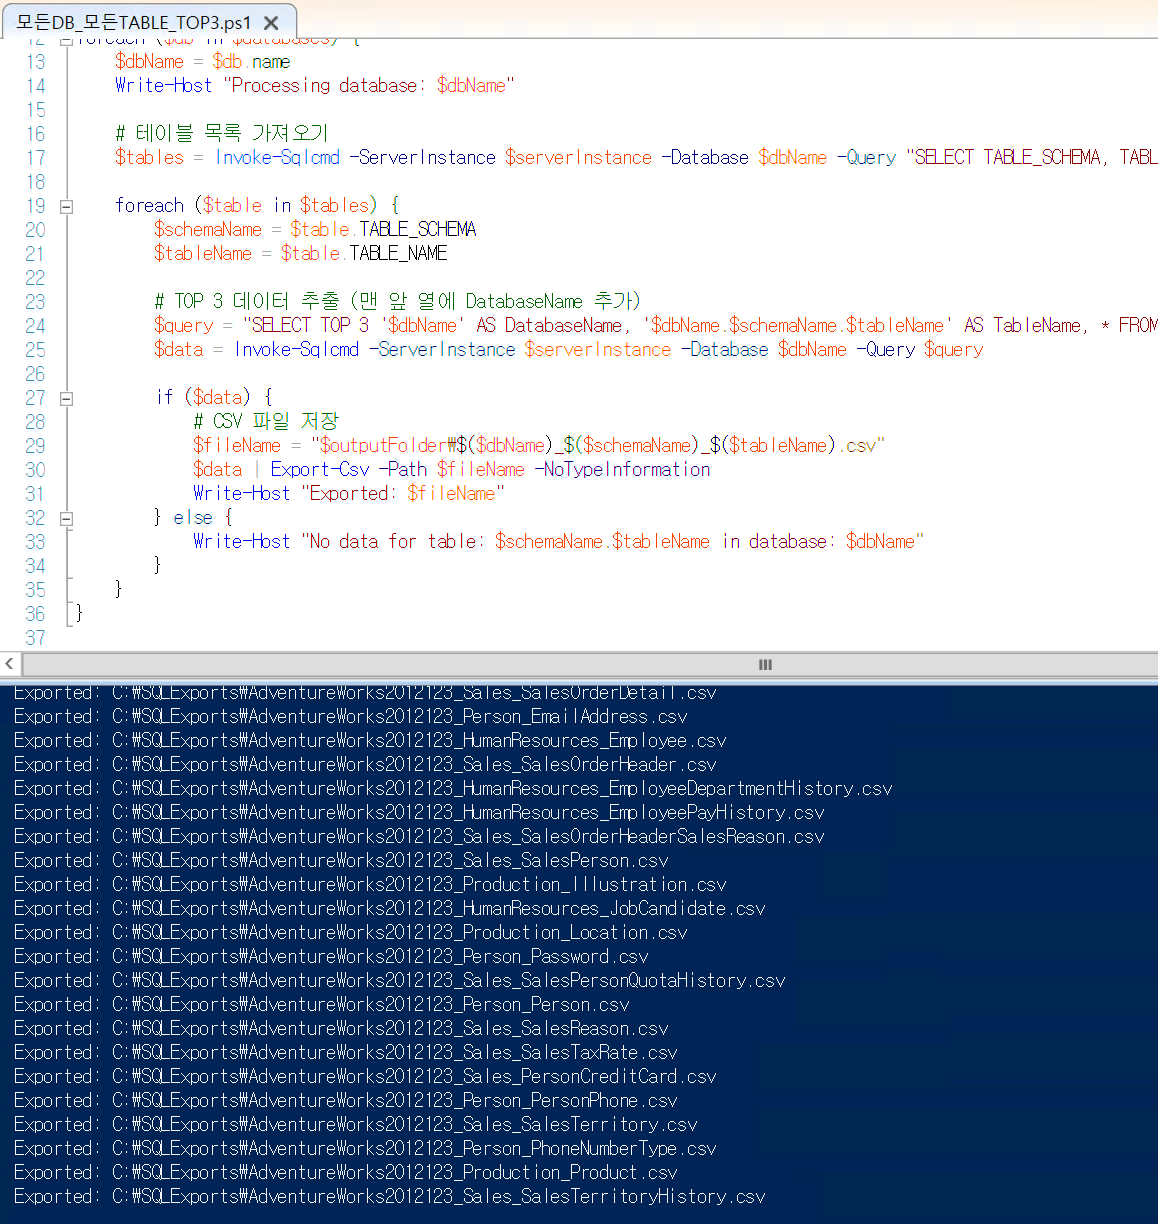Click line number 36 in the gutter
1158x1224 pixels.
(x=35, y=613)
